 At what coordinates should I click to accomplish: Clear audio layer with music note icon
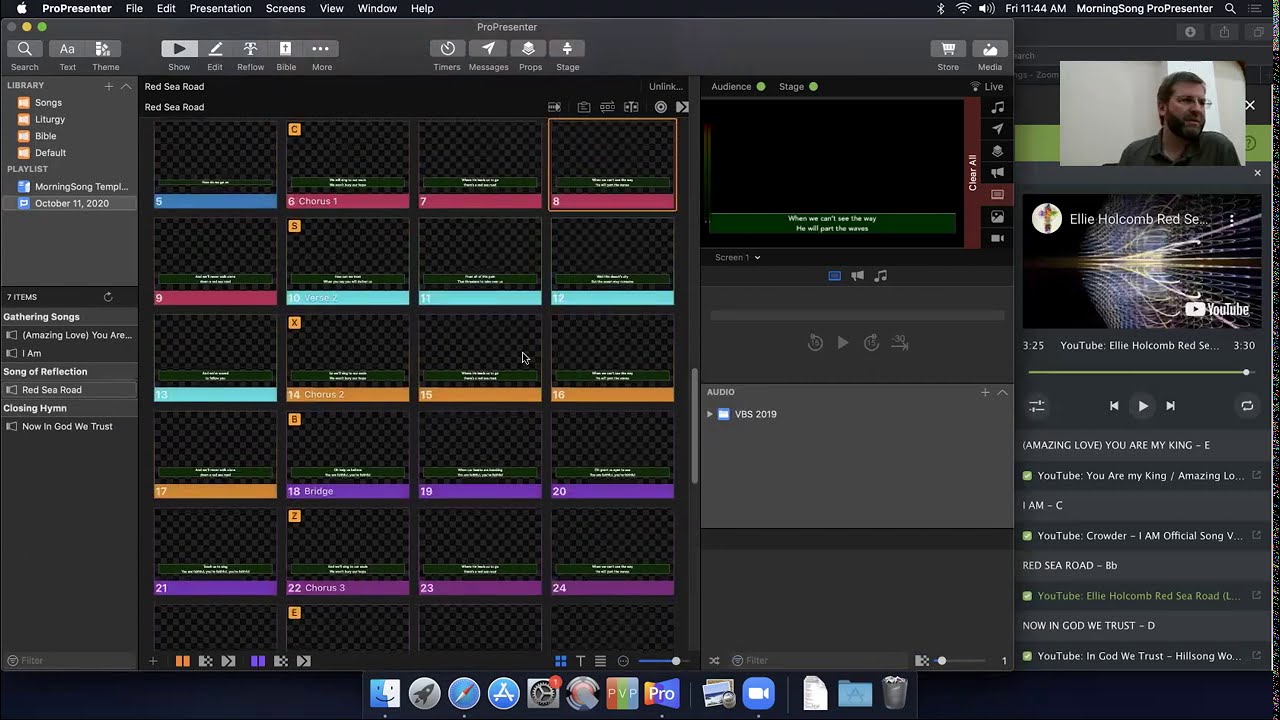pos(997,107)
